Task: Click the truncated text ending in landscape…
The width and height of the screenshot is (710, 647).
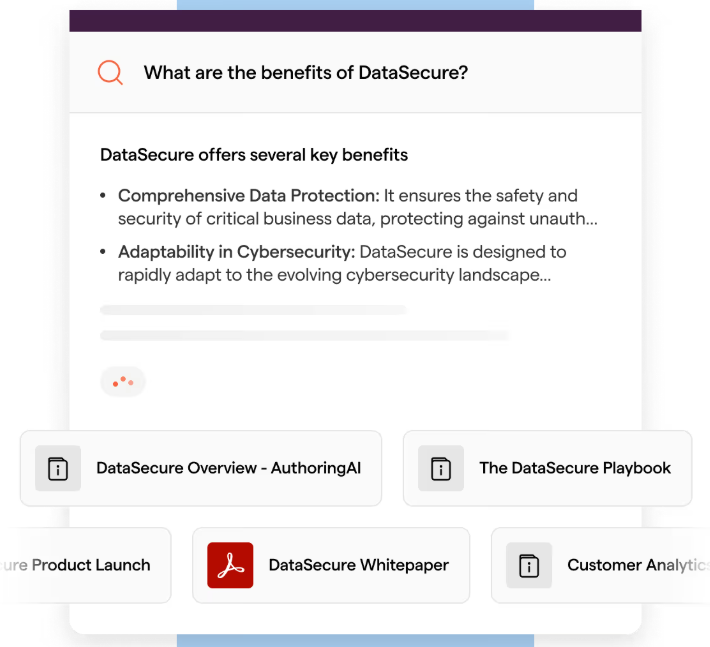Action: [335, 275]
